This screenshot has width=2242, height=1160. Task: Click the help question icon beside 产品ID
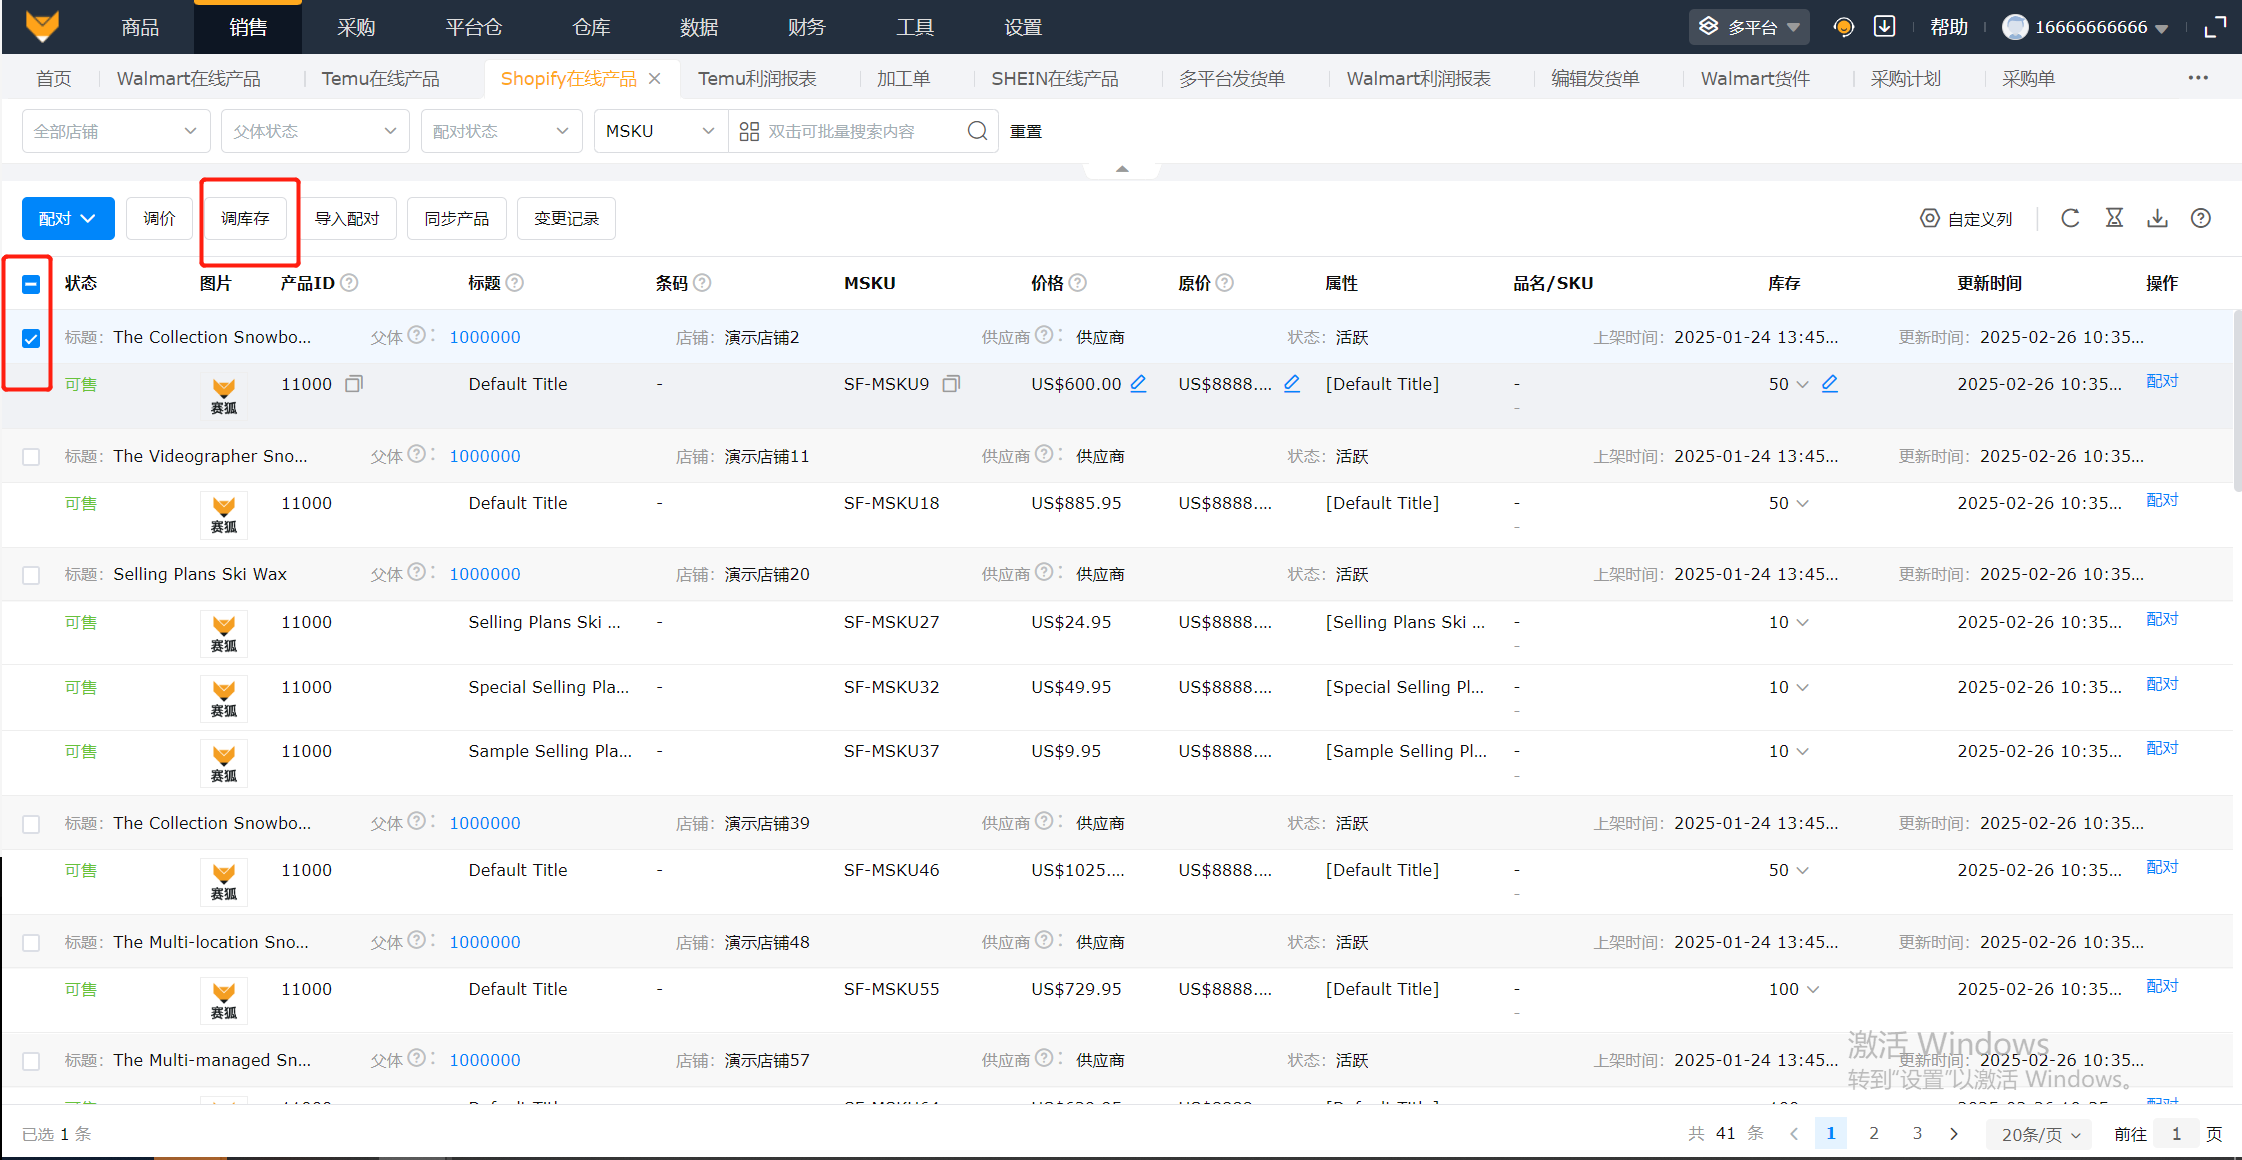click(x=349, y=283)
